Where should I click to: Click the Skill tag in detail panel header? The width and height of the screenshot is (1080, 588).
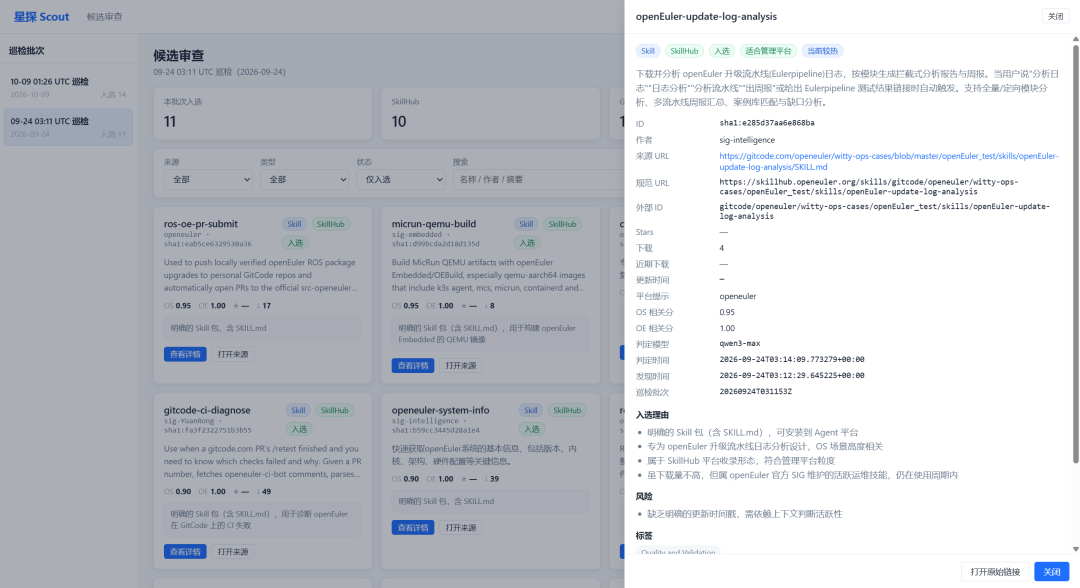point(648,51)
